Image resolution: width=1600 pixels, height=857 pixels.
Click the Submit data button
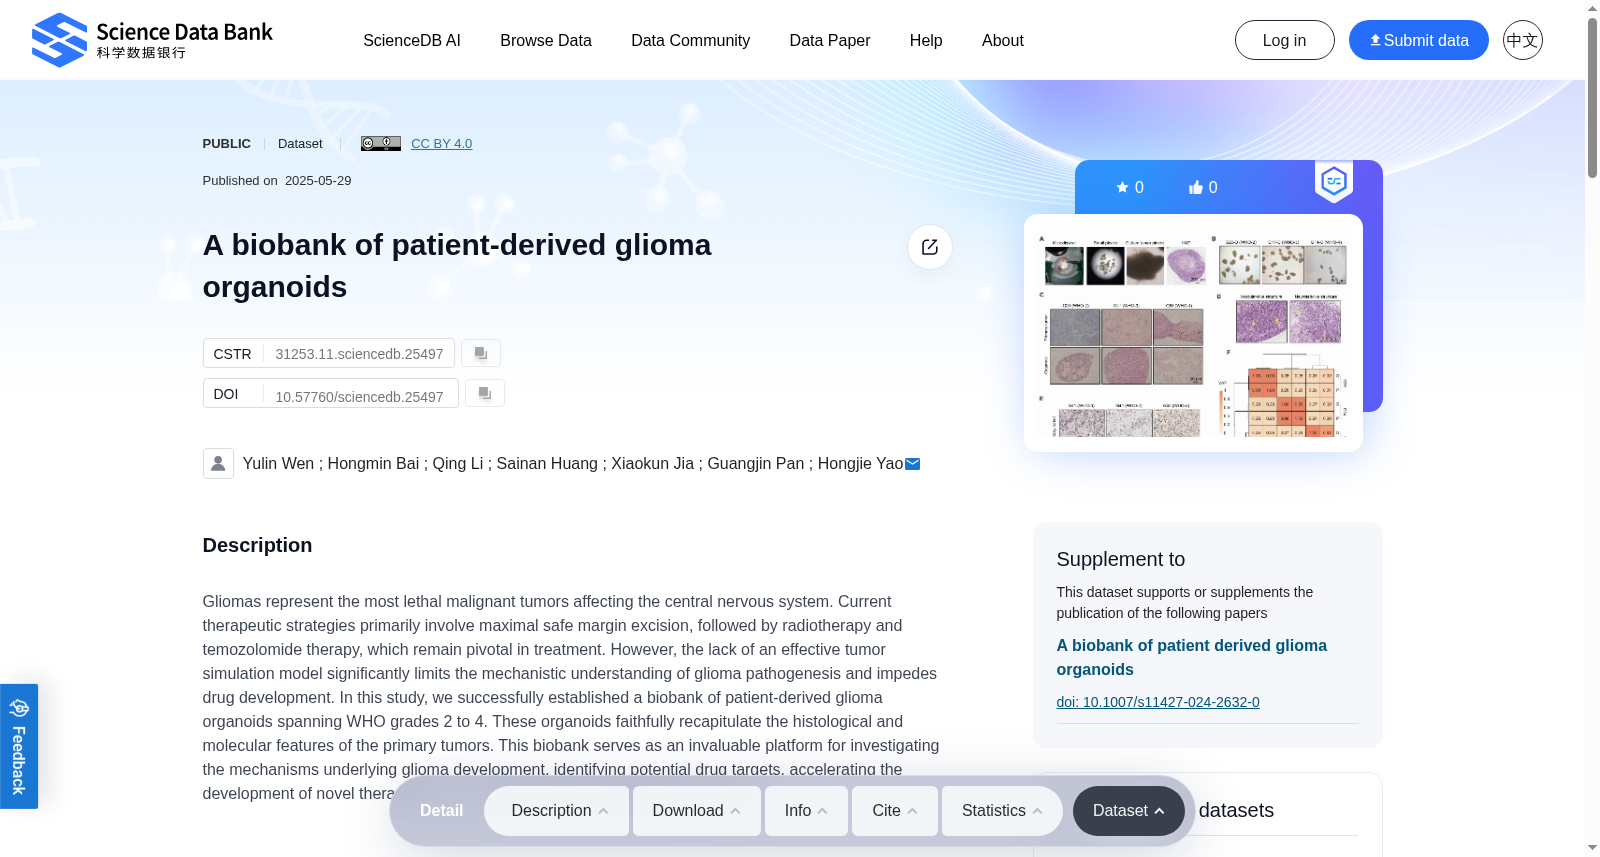click(1419, 40)
